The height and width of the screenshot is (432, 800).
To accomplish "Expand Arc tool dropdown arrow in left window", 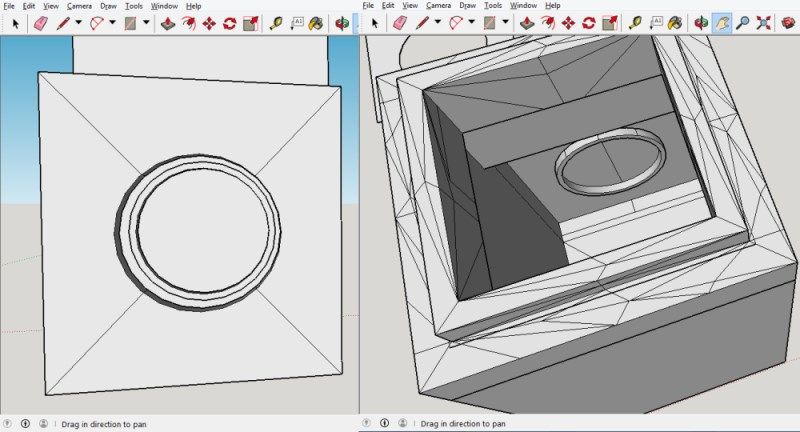I will click(x=112, y=22).
